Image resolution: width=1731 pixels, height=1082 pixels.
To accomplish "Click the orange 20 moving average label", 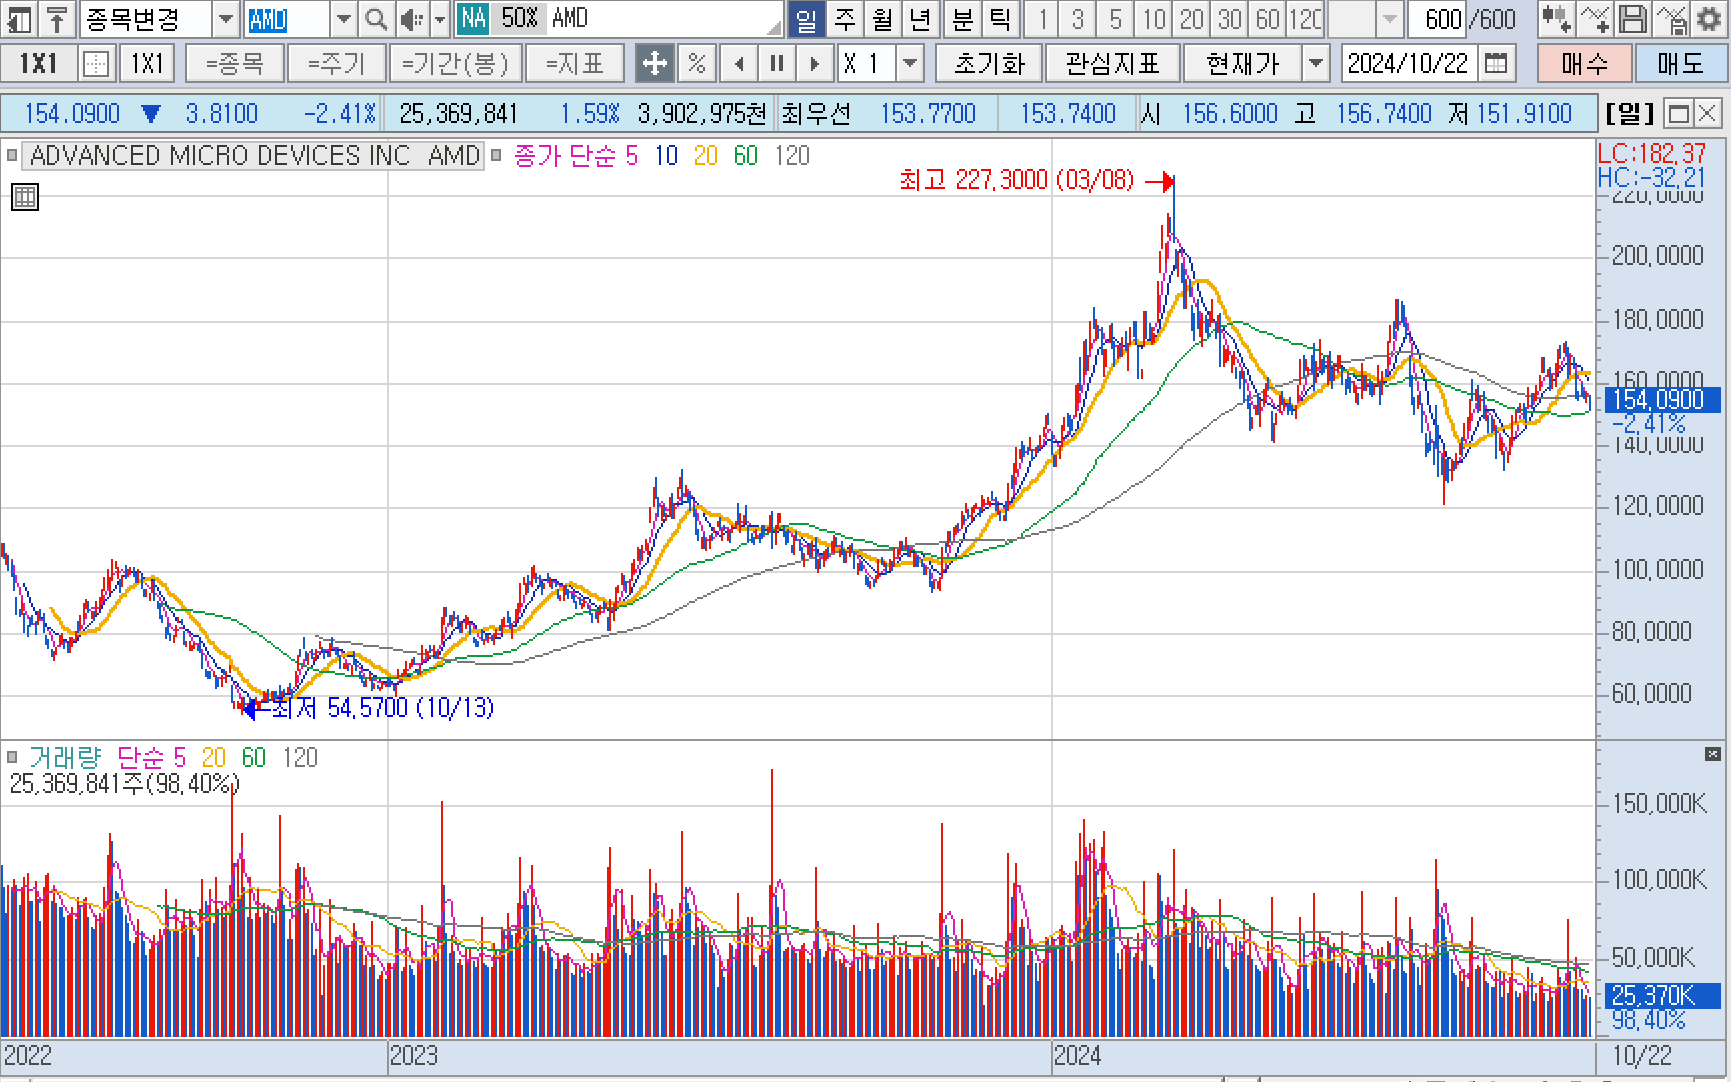I will click(706, 156).
